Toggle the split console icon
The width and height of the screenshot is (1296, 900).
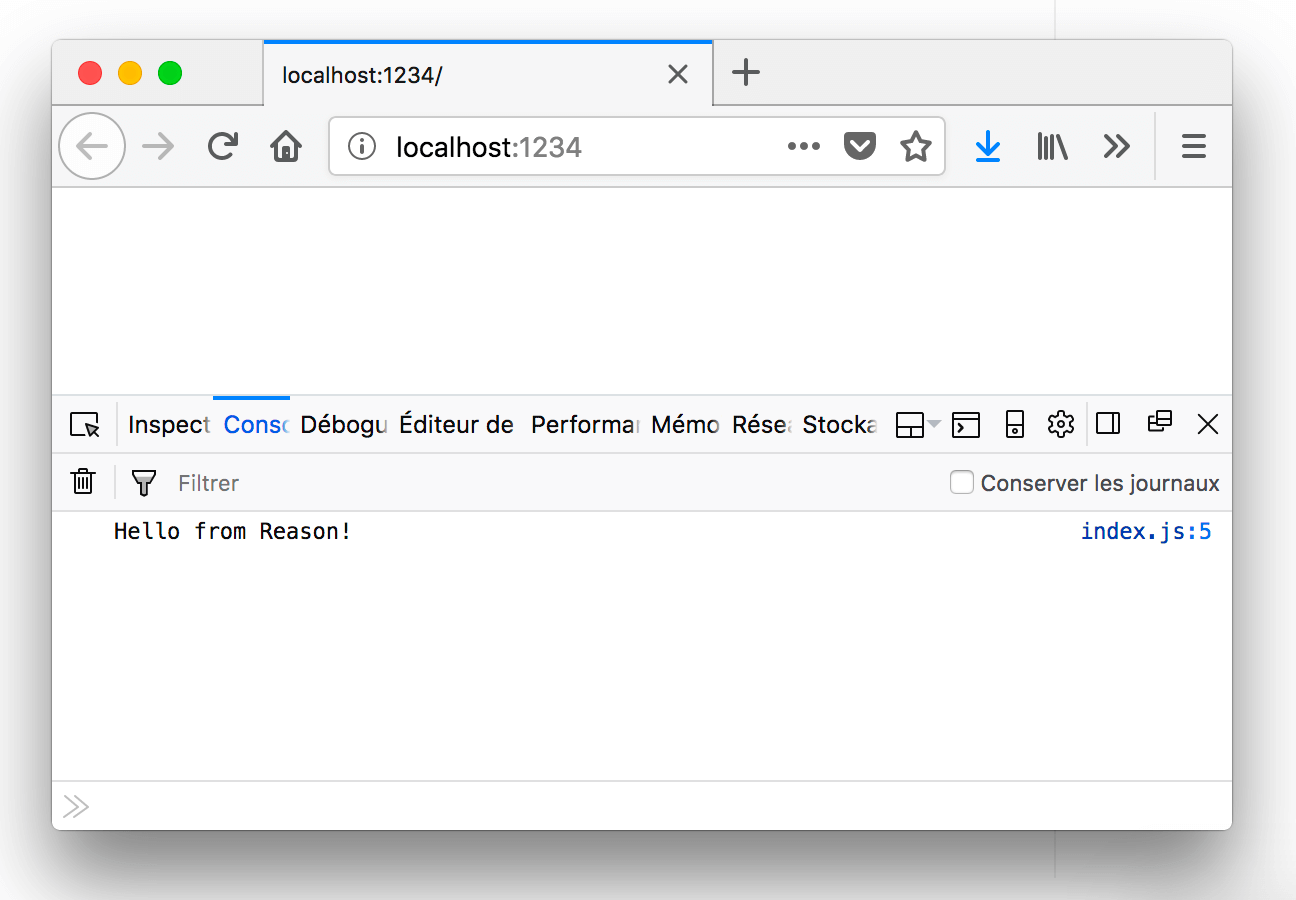click(965, 424)
